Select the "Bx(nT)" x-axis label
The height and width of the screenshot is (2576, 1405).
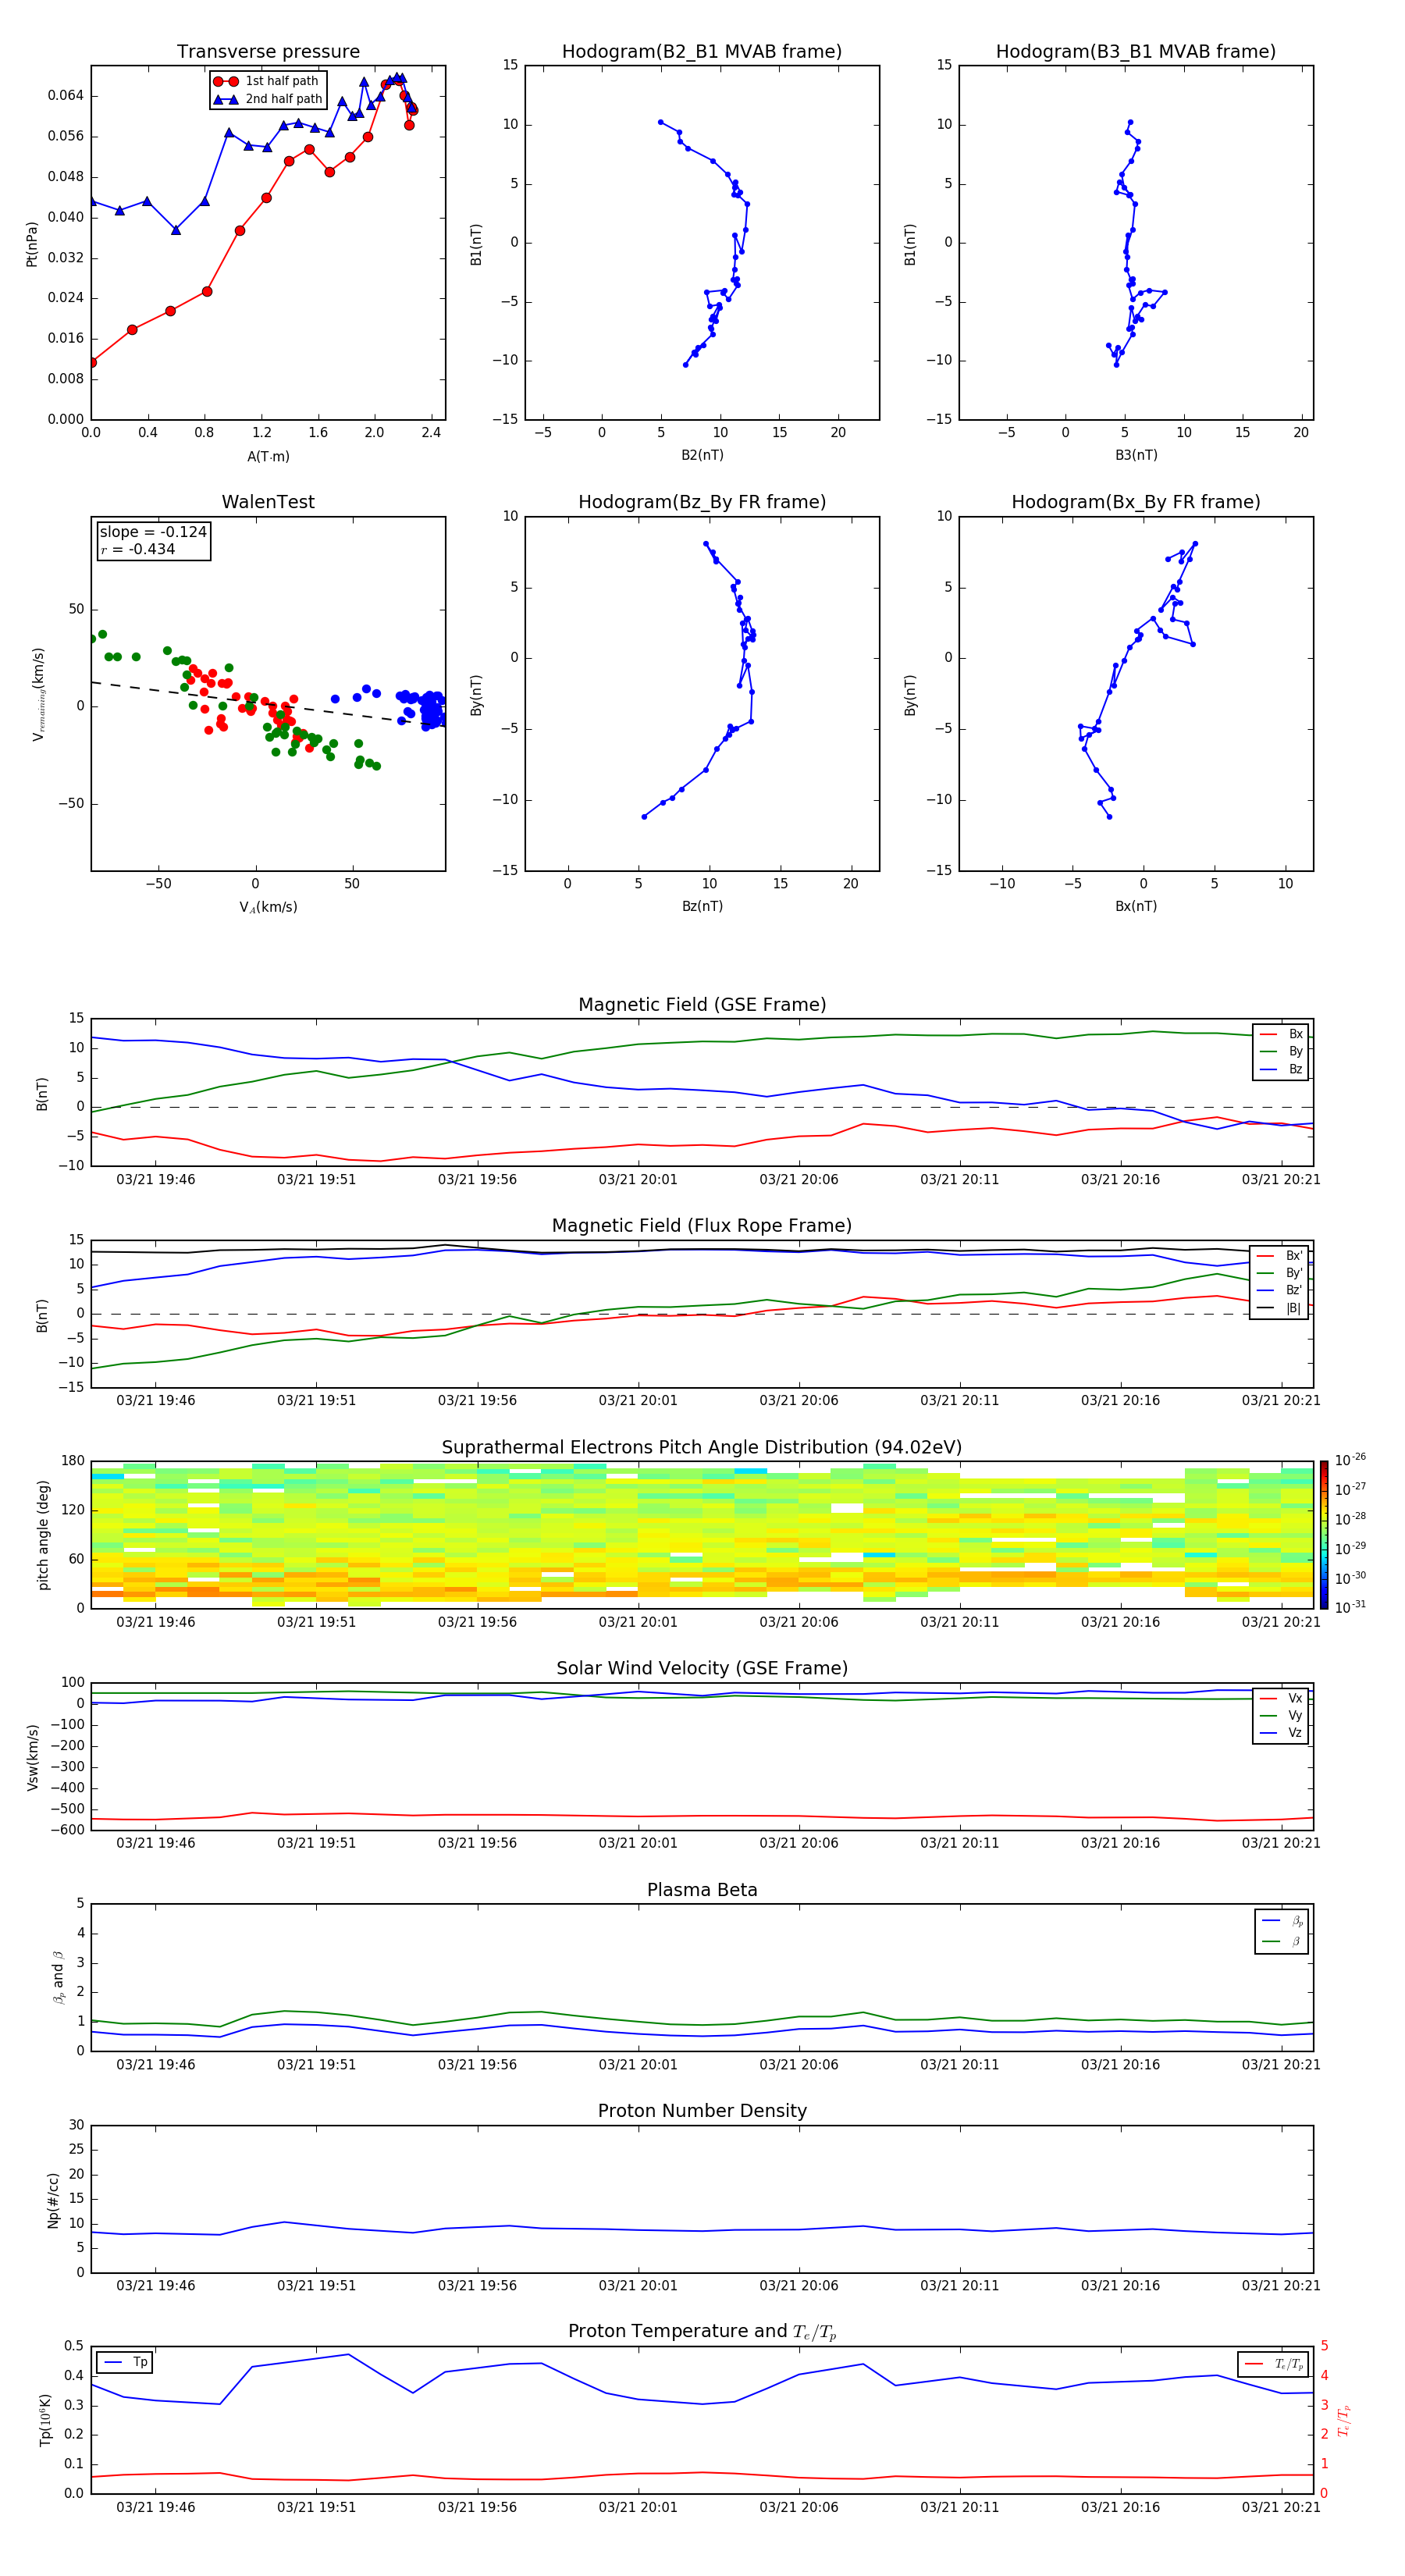point(1136,906)
